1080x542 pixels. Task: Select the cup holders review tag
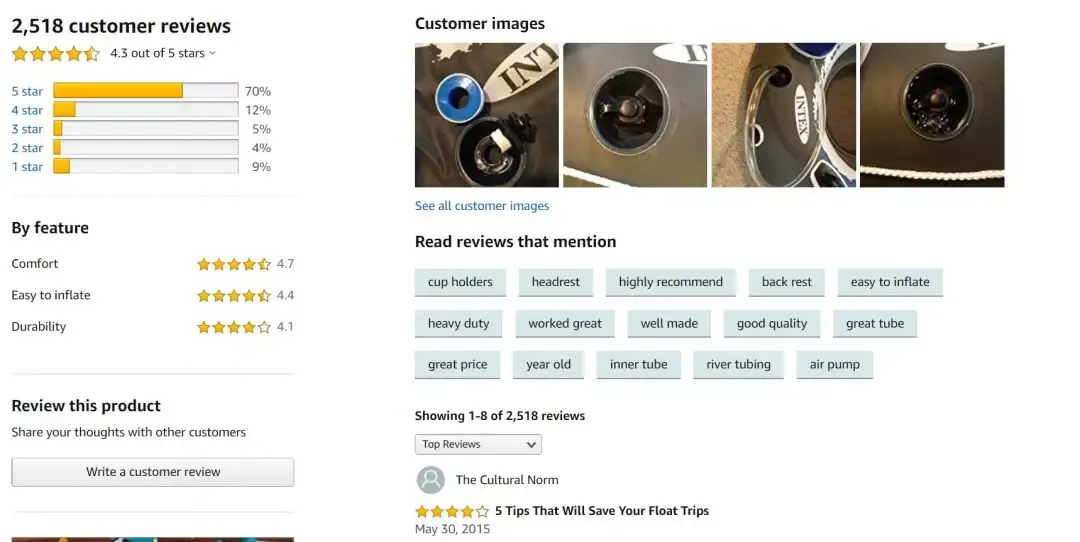(460, 282)
